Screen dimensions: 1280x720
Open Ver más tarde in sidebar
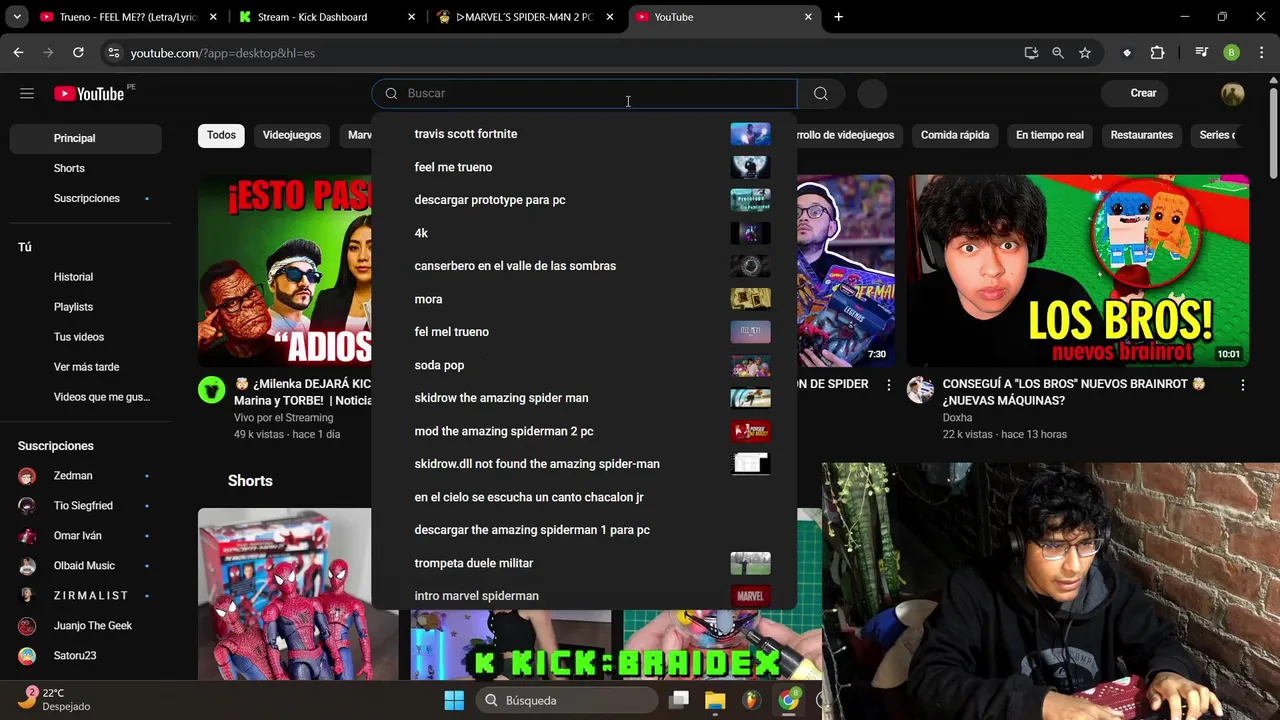point(85,367)
